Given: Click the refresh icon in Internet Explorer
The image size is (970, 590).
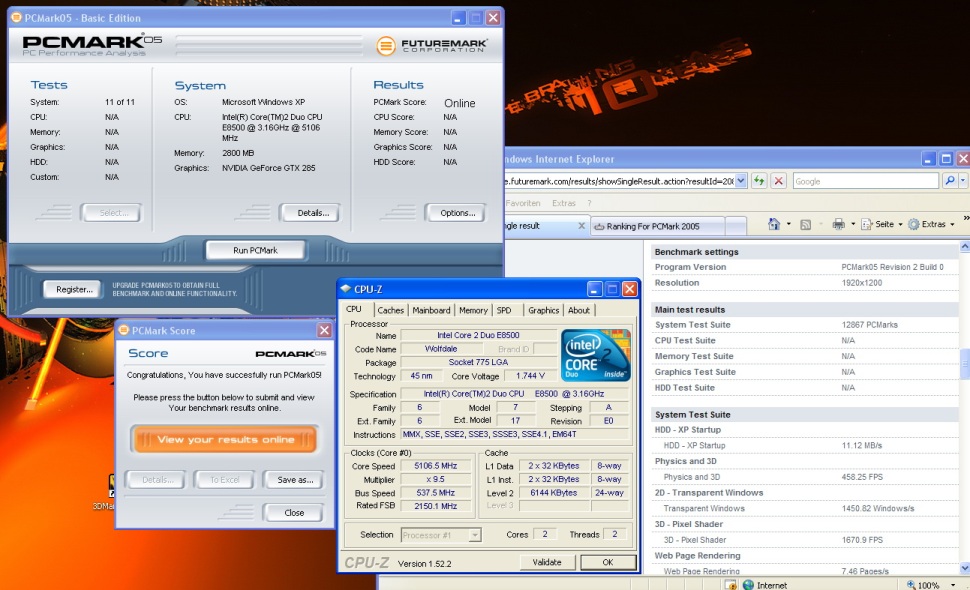Looking at the screenshot, I should click(759, 181).
